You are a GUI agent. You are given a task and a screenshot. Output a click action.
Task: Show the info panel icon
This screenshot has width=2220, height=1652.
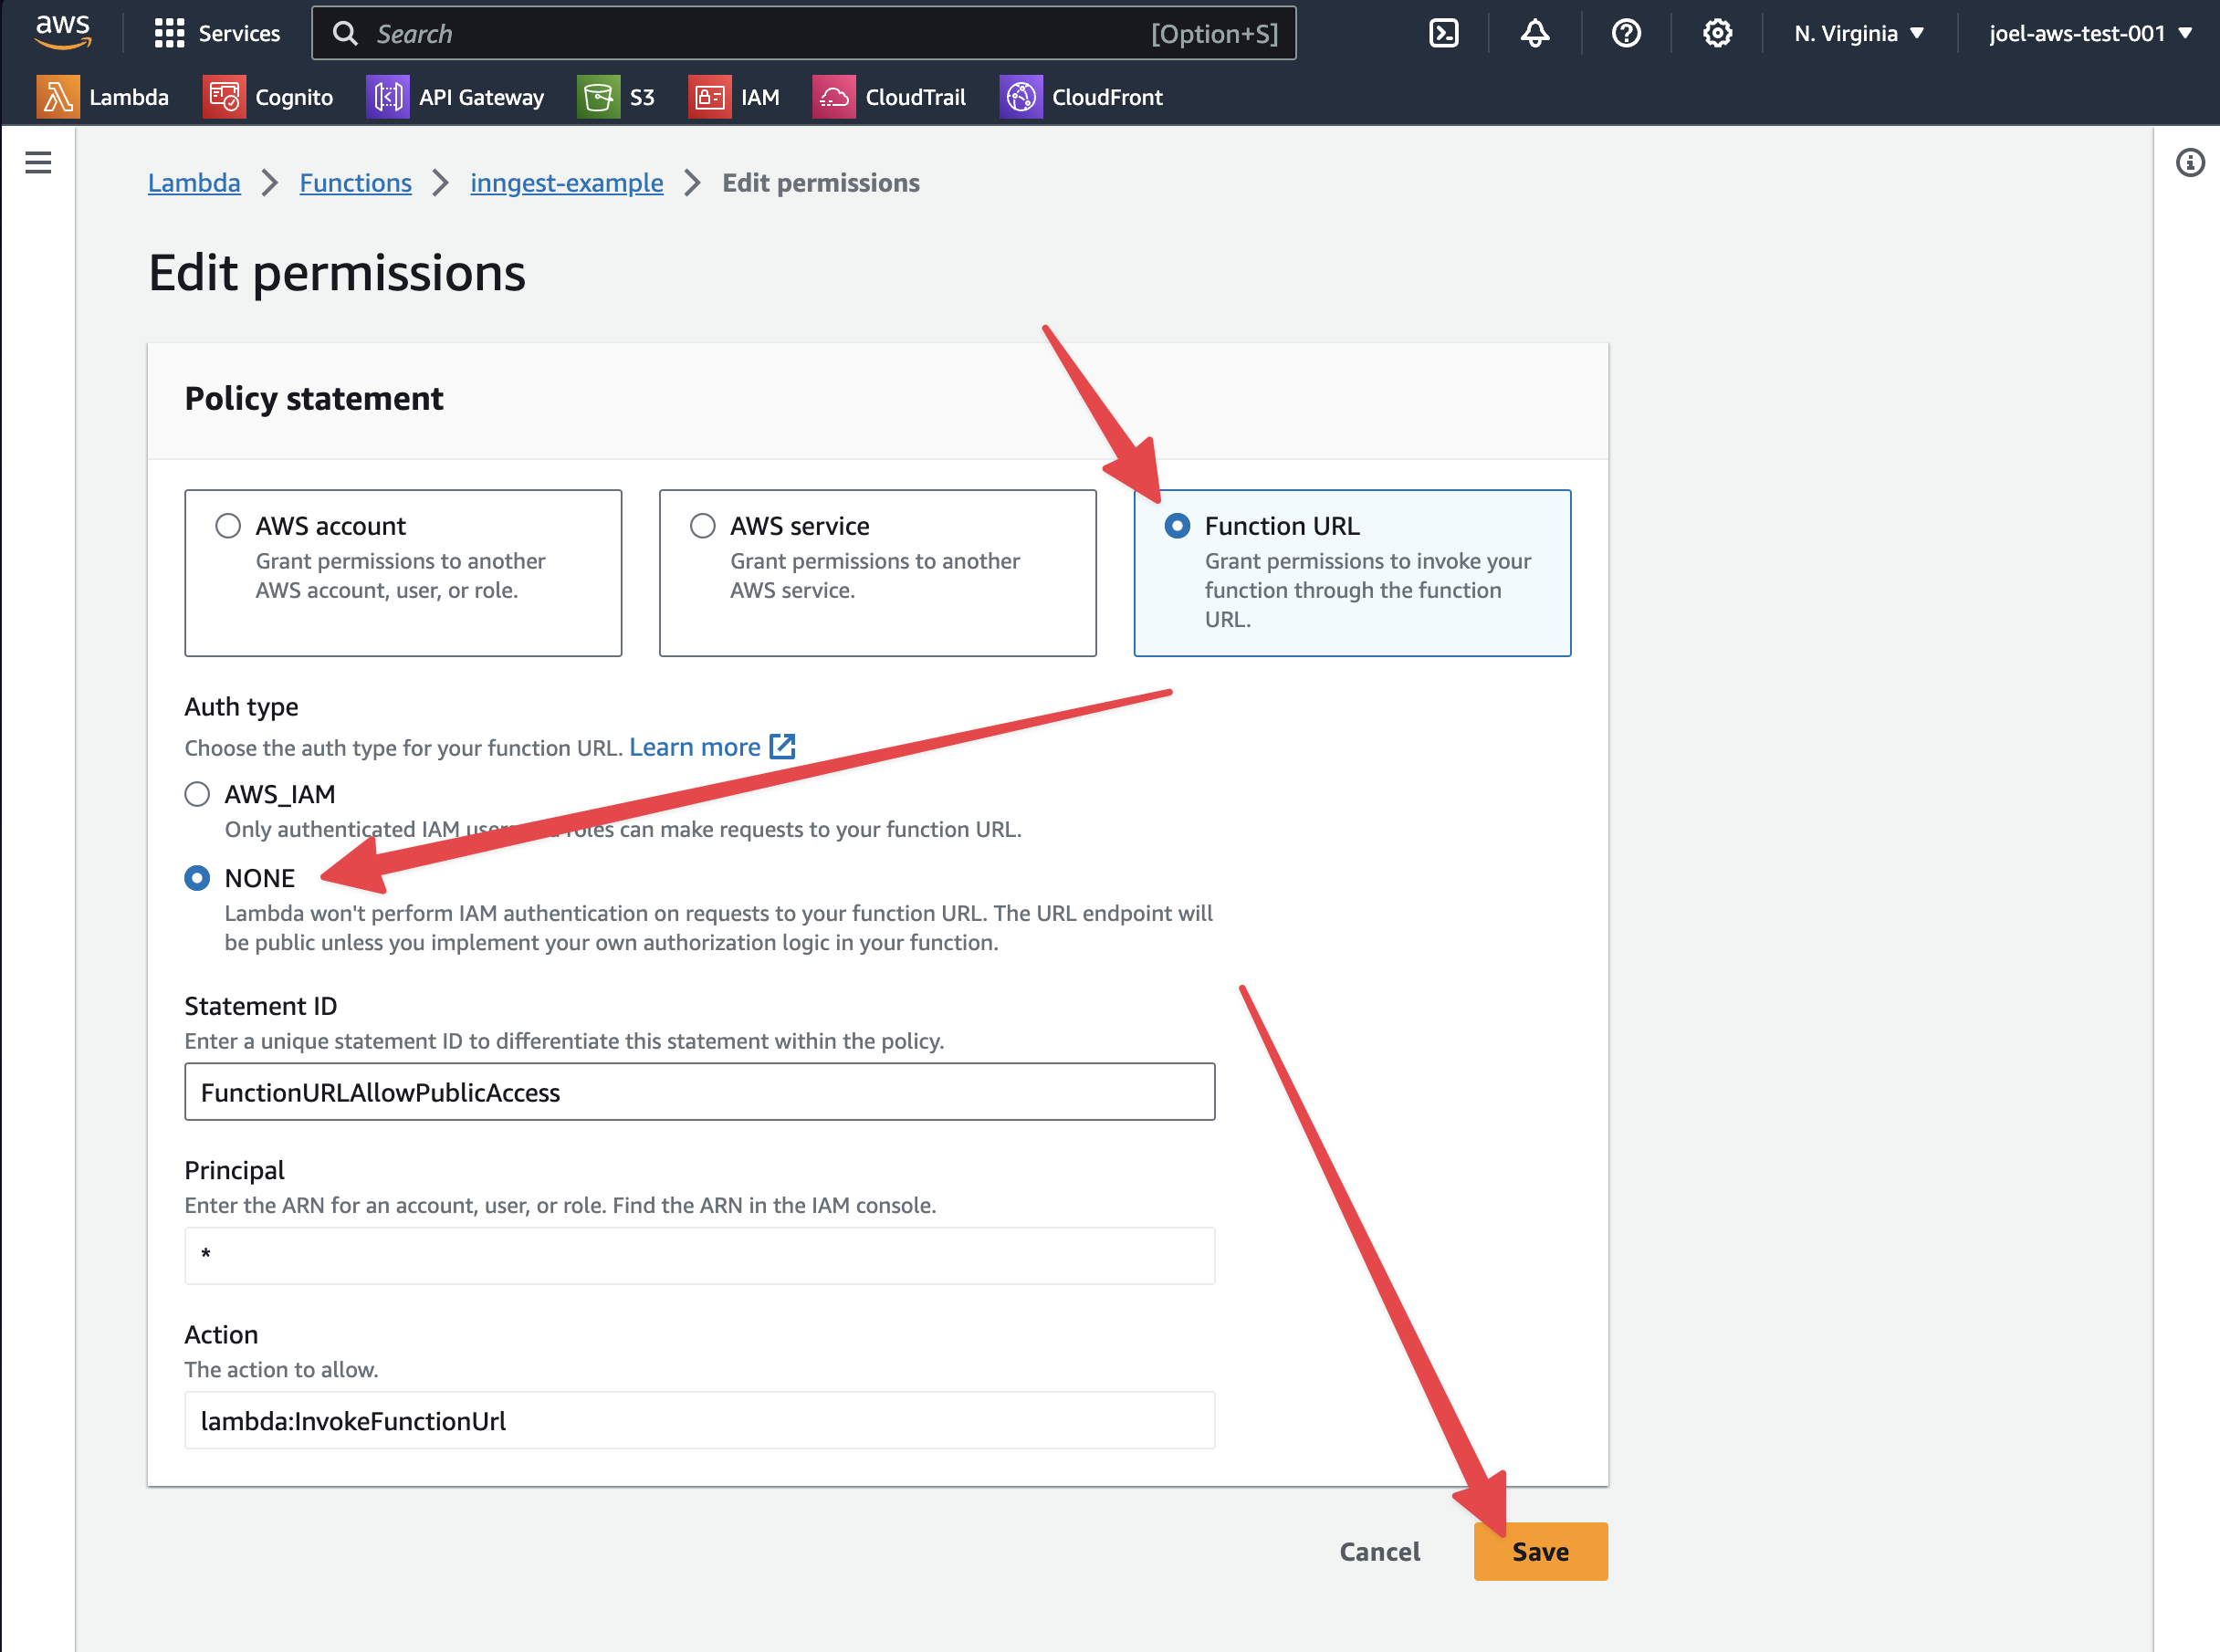coord(2189,163)
